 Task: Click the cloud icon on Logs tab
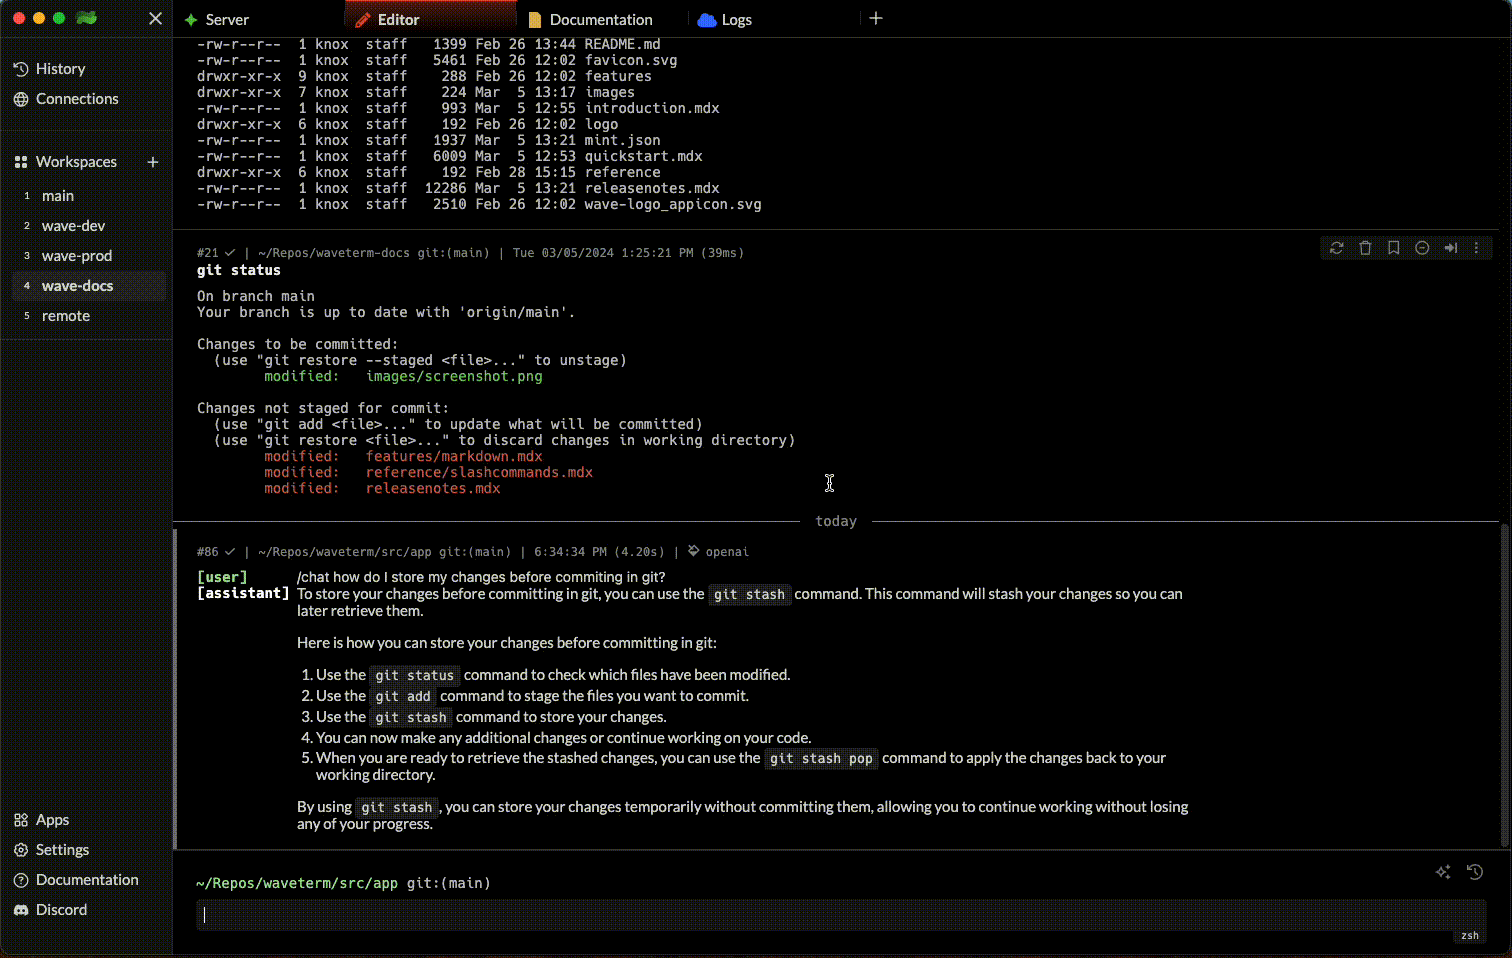pyautogui.click(x=707, y=19)
